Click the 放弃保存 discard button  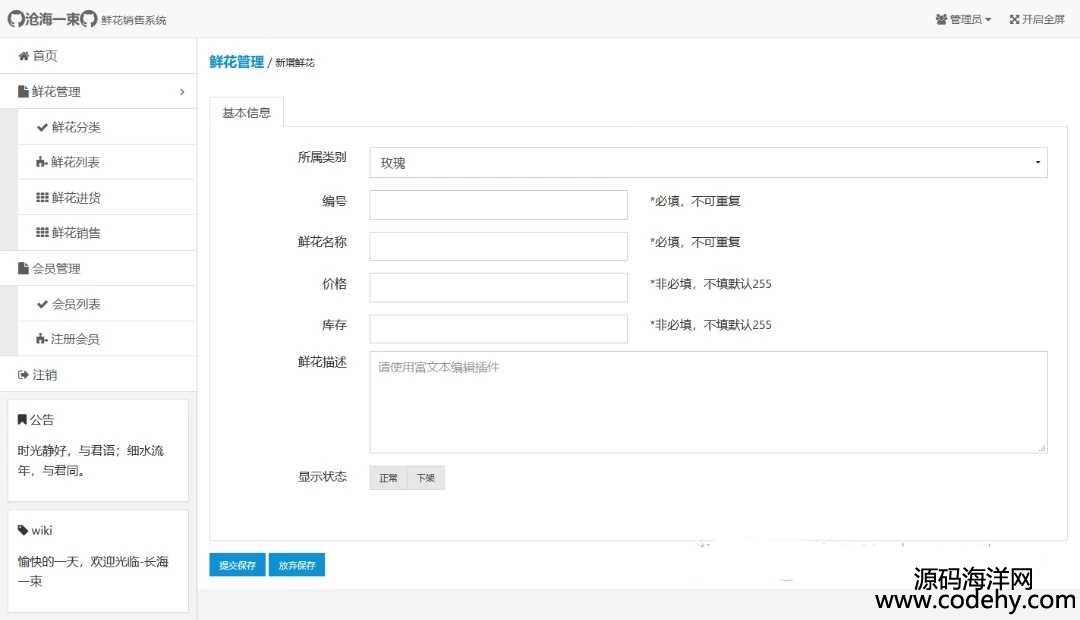click(297, 565)
